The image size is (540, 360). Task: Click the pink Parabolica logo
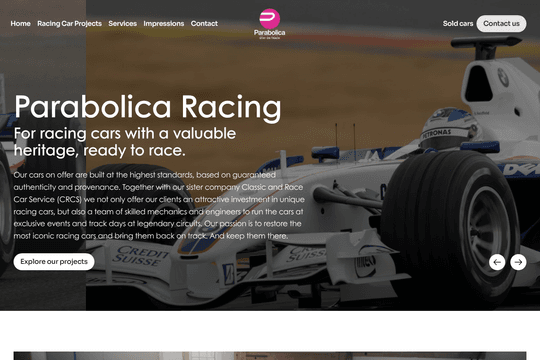pos(269,23)
